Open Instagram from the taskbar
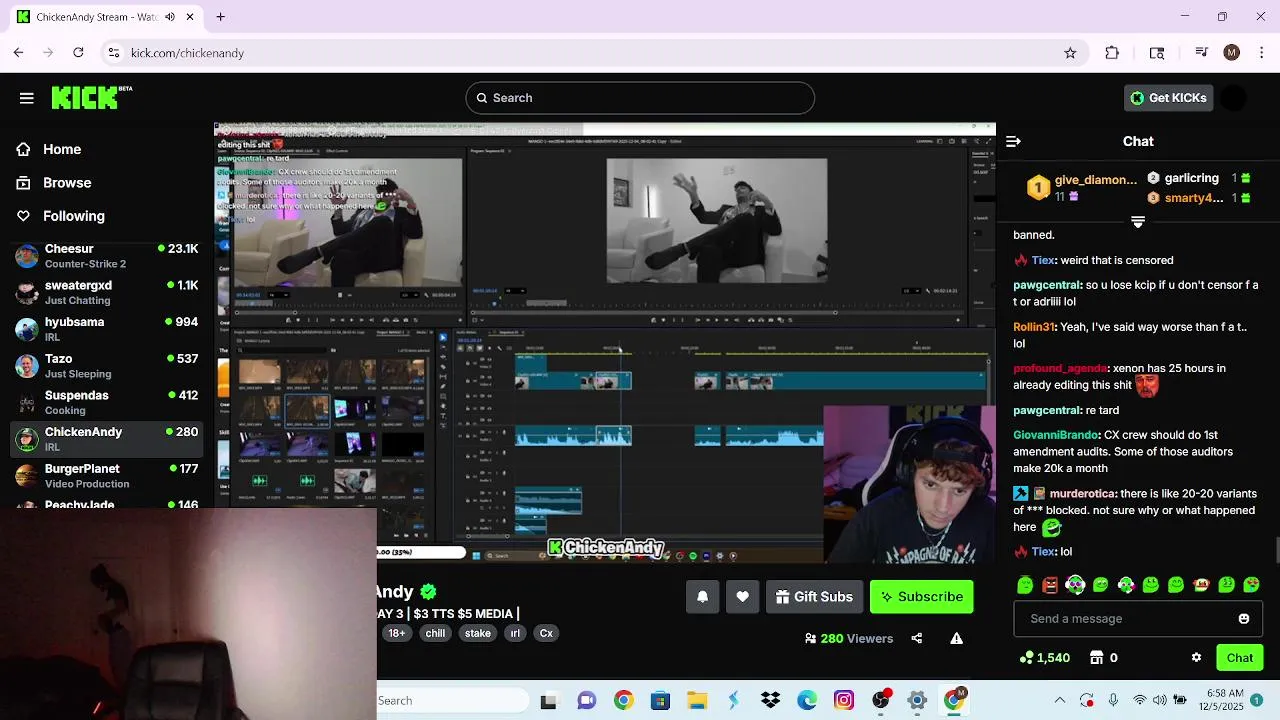Screen dimensions: 1280x720 click(x=844, y=701)
